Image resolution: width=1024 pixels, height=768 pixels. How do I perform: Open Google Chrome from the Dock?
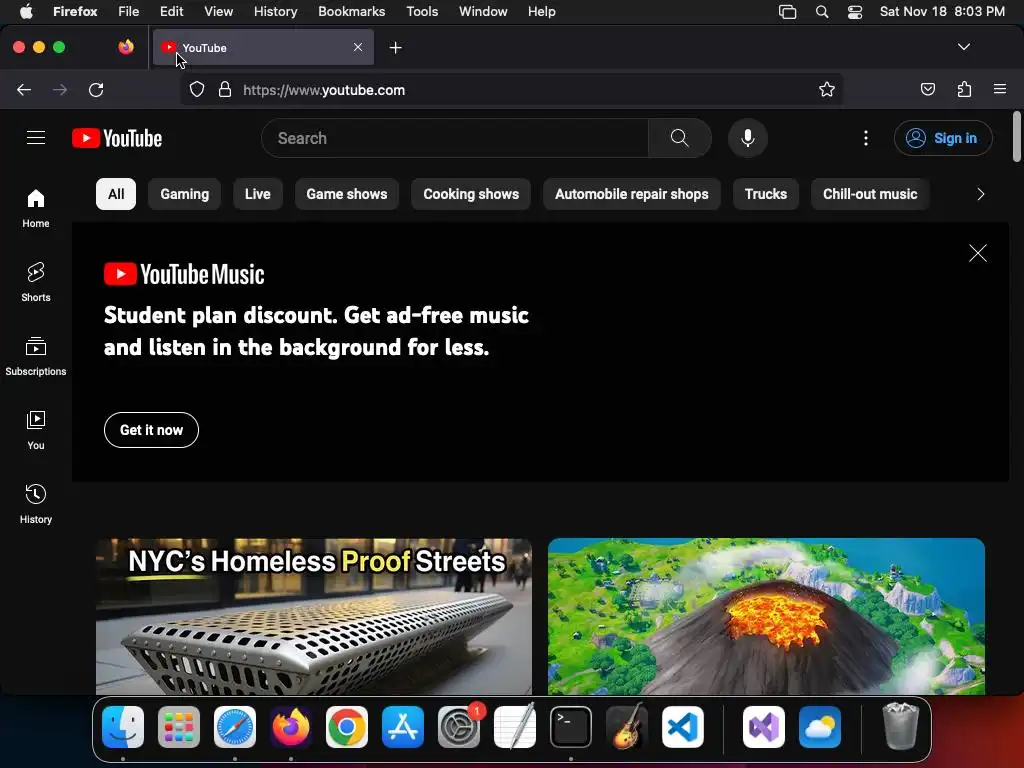[x=347, y=727]
